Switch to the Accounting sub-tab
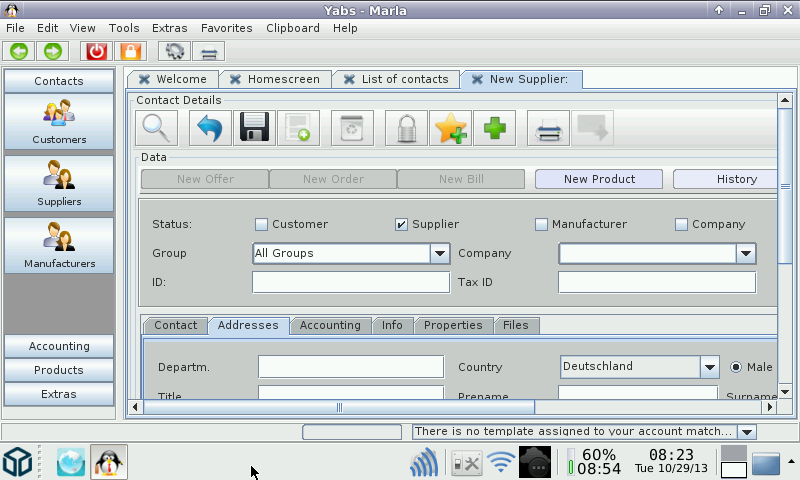Viewport: 800px width, 480px height. point(330,325)
